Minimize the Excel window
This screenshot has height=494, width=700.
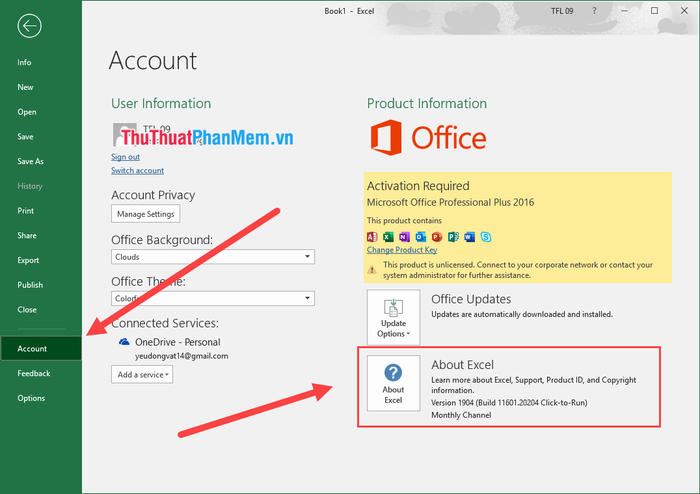pos(625,11)
